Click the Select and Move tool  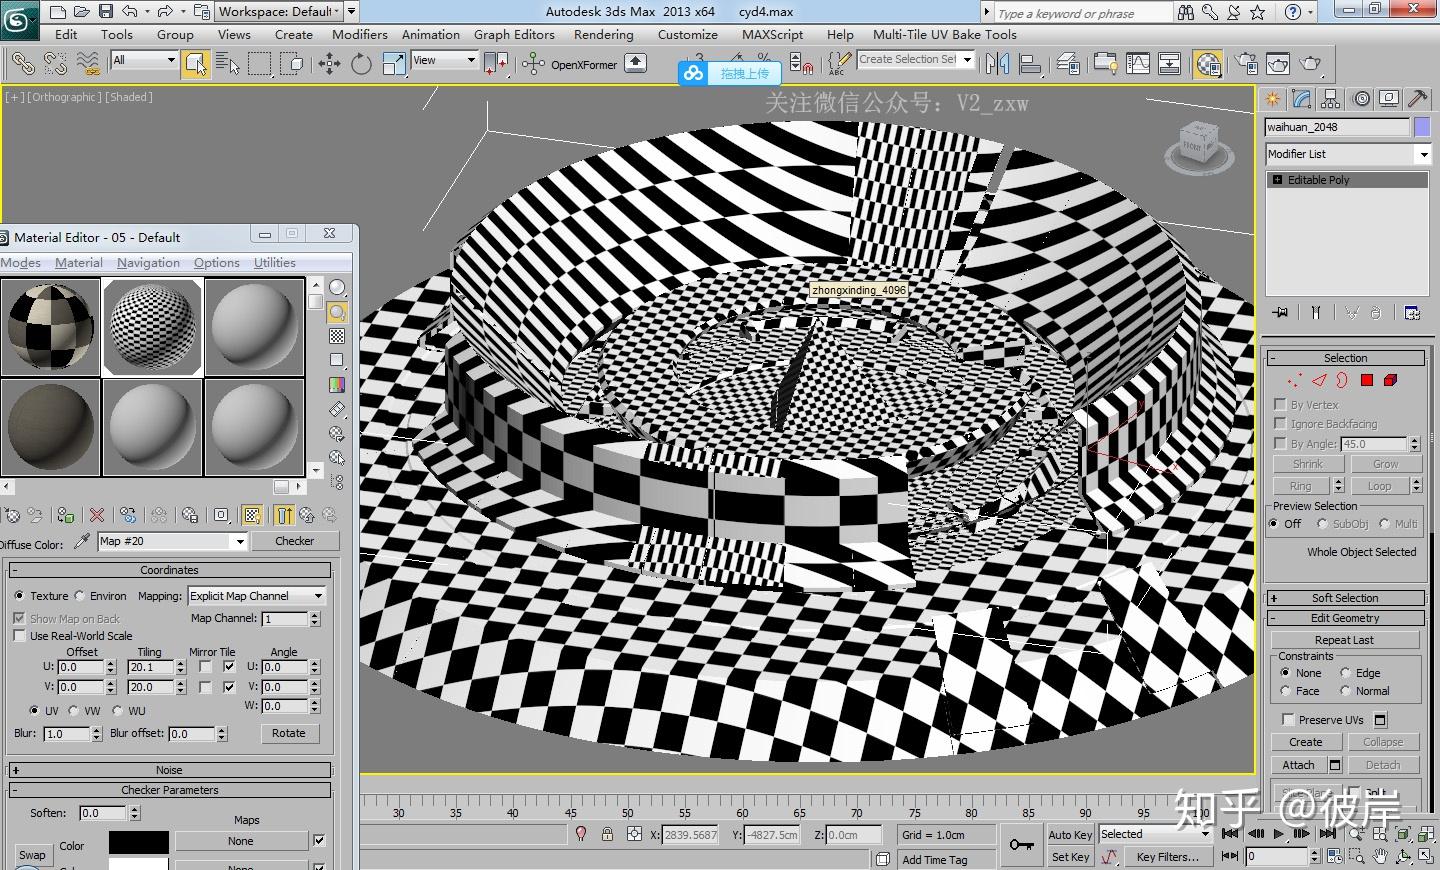(329, 65)
